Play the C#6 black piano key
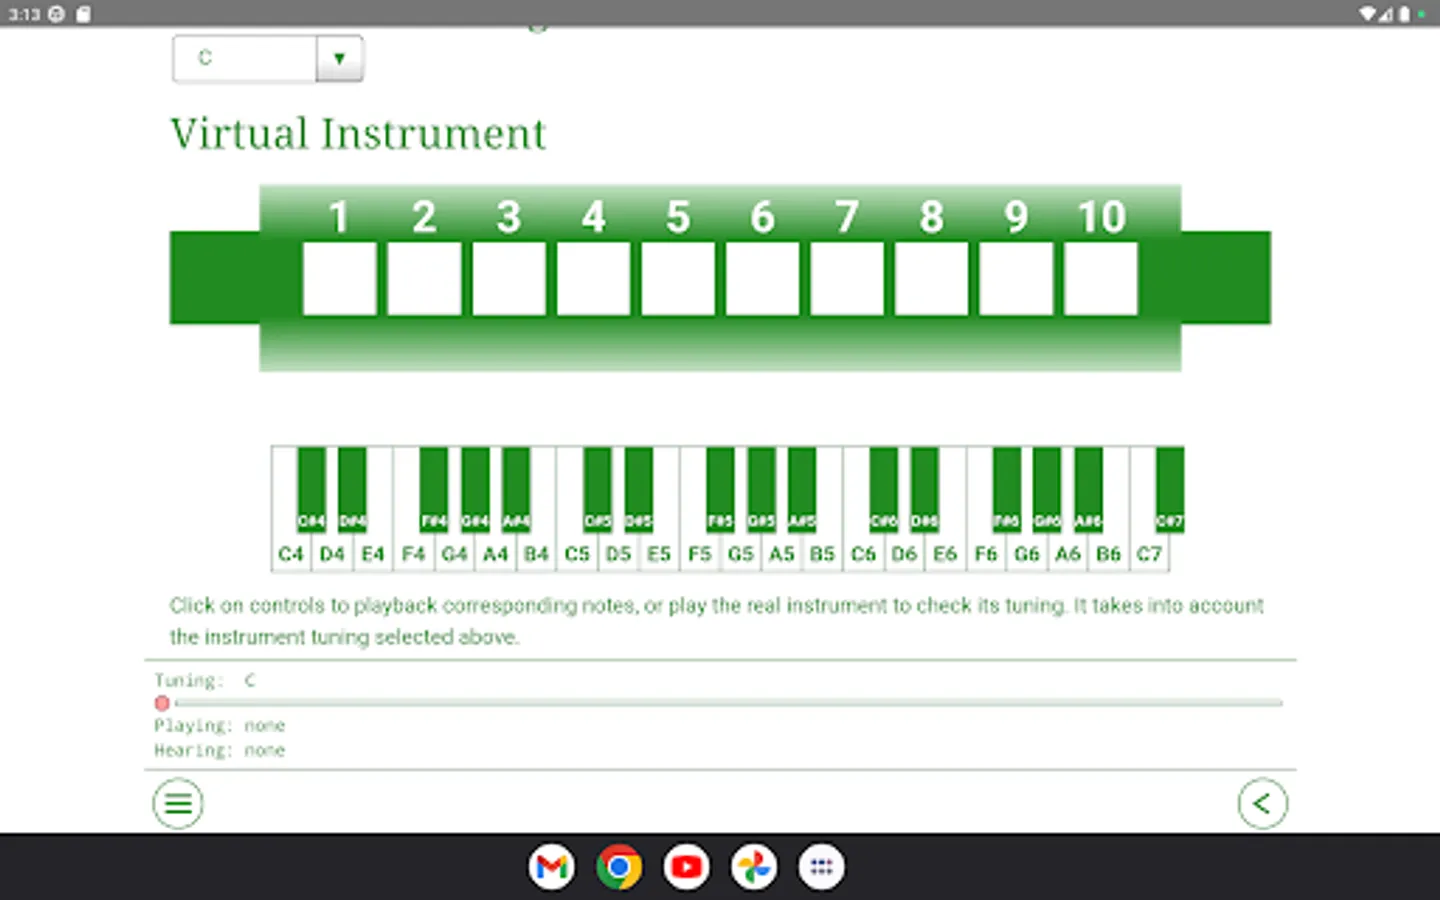This screenshot has height=900, width=1440. [x=884, y=489]
